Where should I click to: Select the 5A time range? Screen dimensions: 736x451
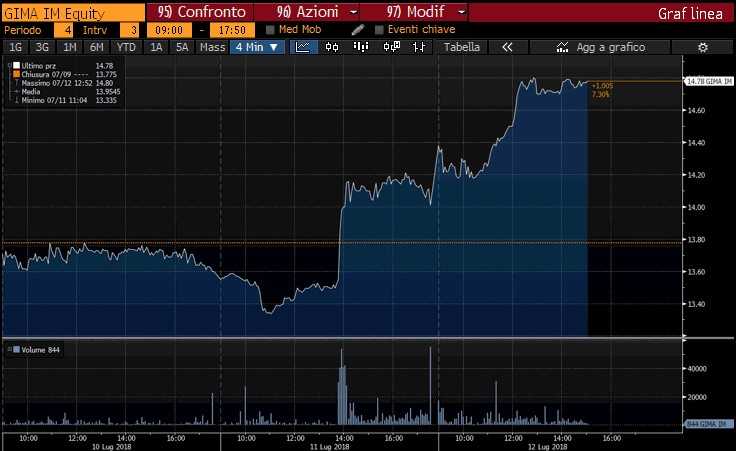pyautogui.click(x=182, y=47)
